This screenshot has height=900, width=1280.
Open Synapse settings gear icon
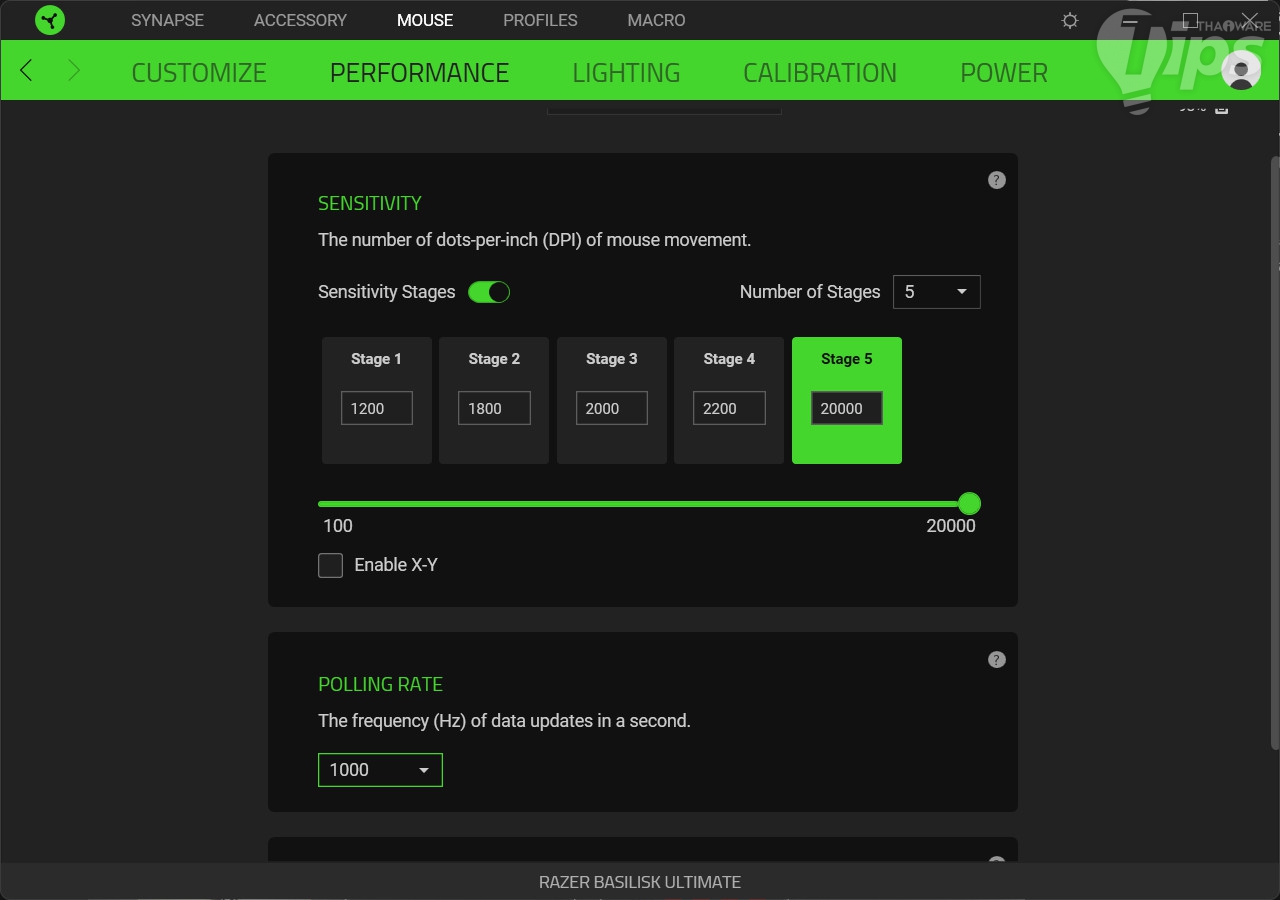point(1070,20)
